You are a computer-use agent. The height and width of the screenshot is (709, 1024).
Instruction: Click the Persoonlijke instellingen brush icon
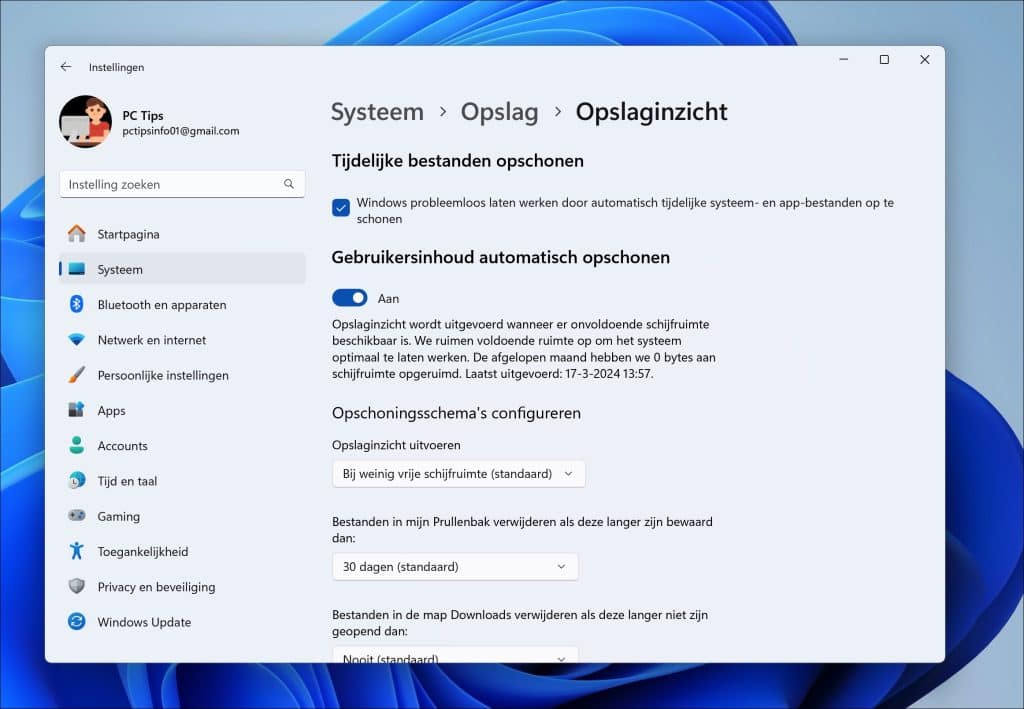[x=76, y=375]
